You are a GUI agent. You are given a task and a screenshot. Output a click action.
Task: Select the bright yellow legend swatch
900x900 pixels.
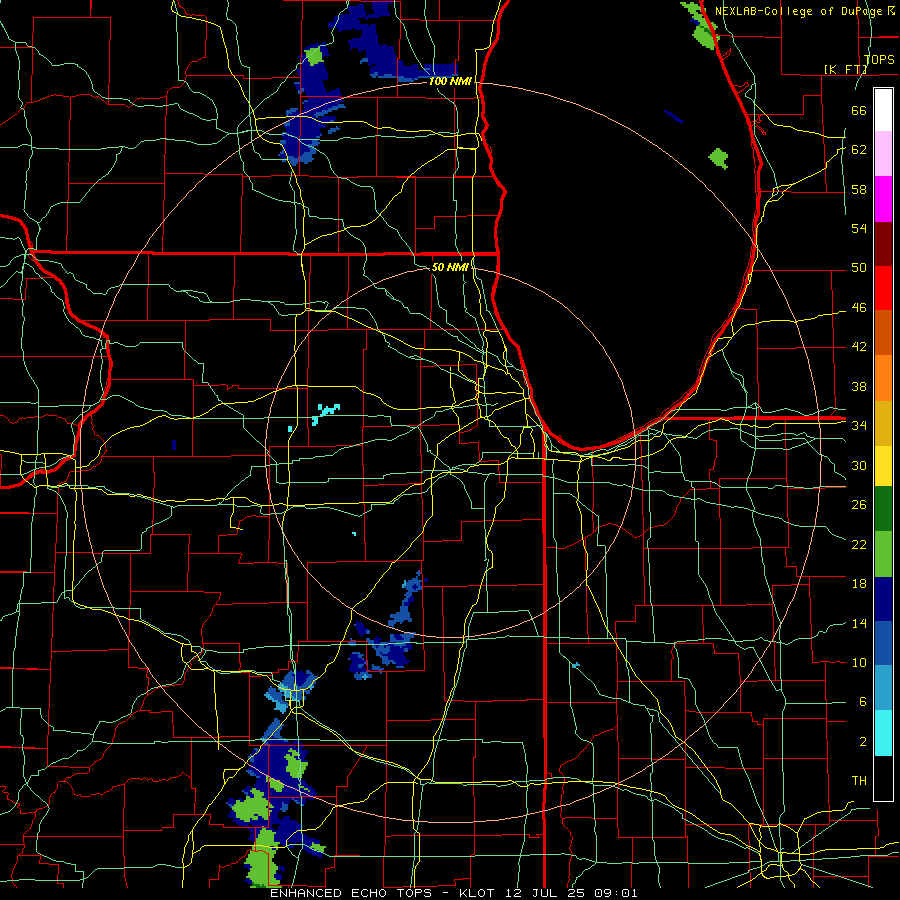coord(883,465)
